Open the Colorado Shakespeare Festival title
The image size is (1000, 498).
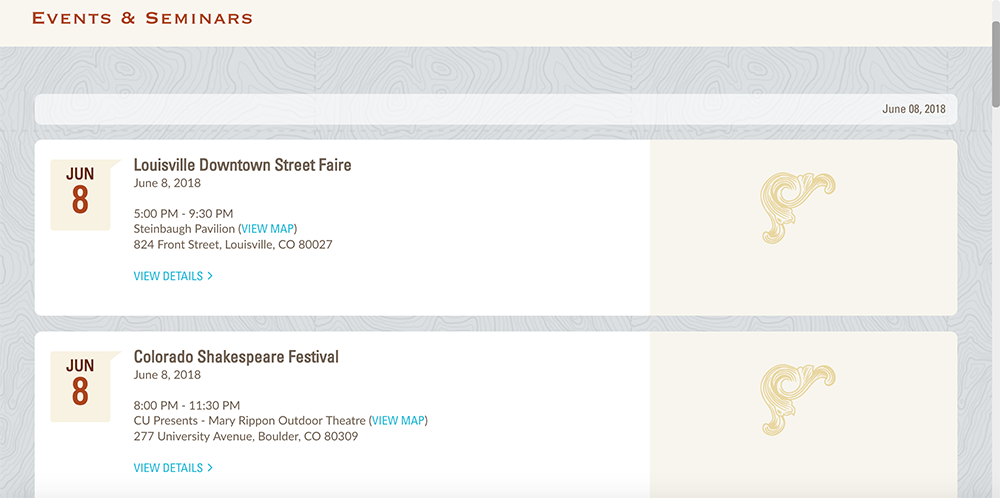[x=236, y=357]
